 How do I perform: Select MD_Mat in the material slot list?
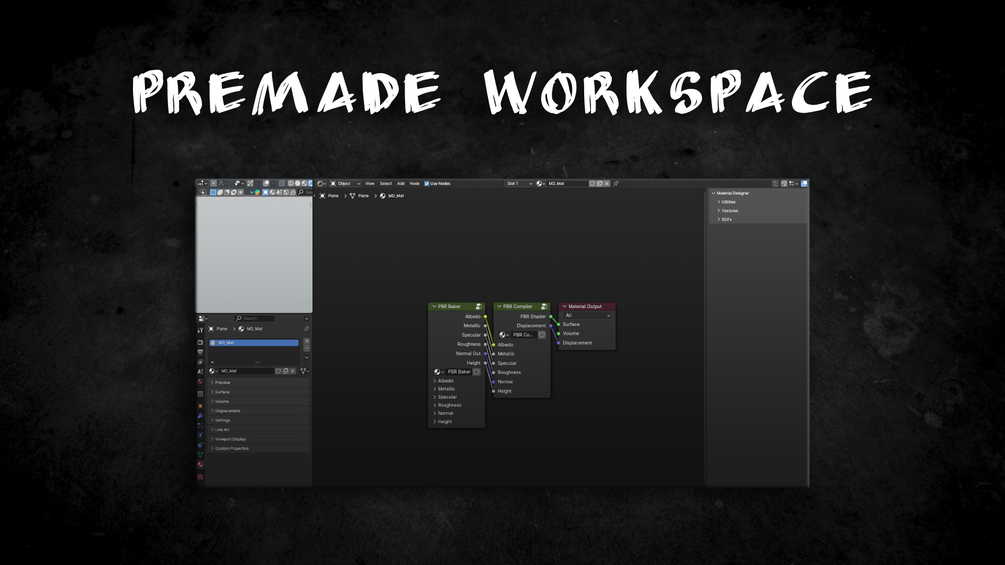click(254, 343)
